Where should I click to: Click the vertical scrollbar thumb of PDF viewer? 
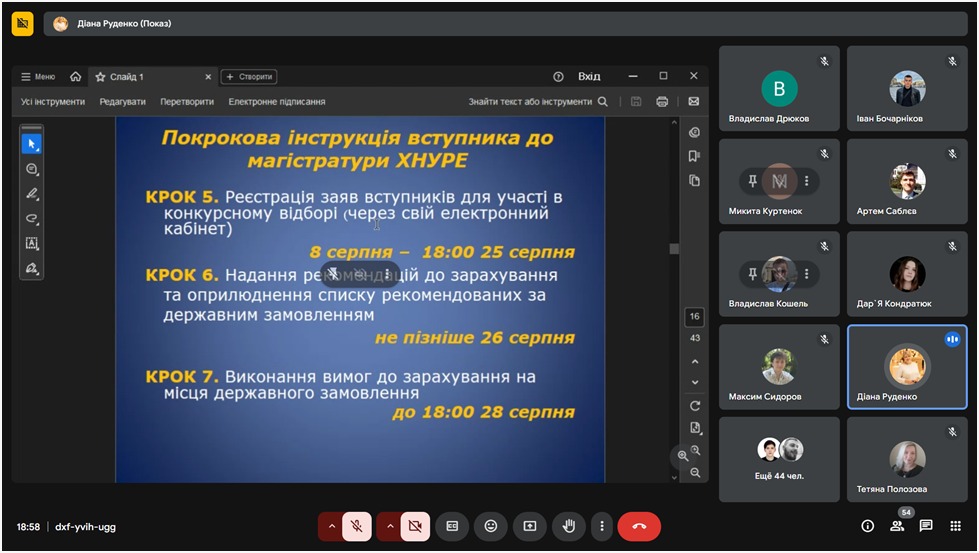coord(674,248)
